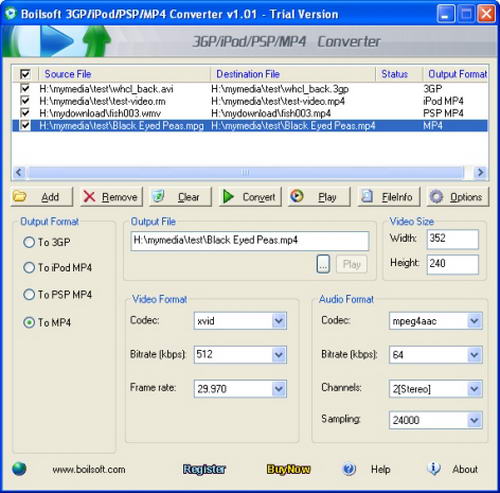Image resolution: width=500 pixels, height=493 pixels.
Task: Click the Help question mark icon
Action: pyautogui.click(x=349, y=469)
